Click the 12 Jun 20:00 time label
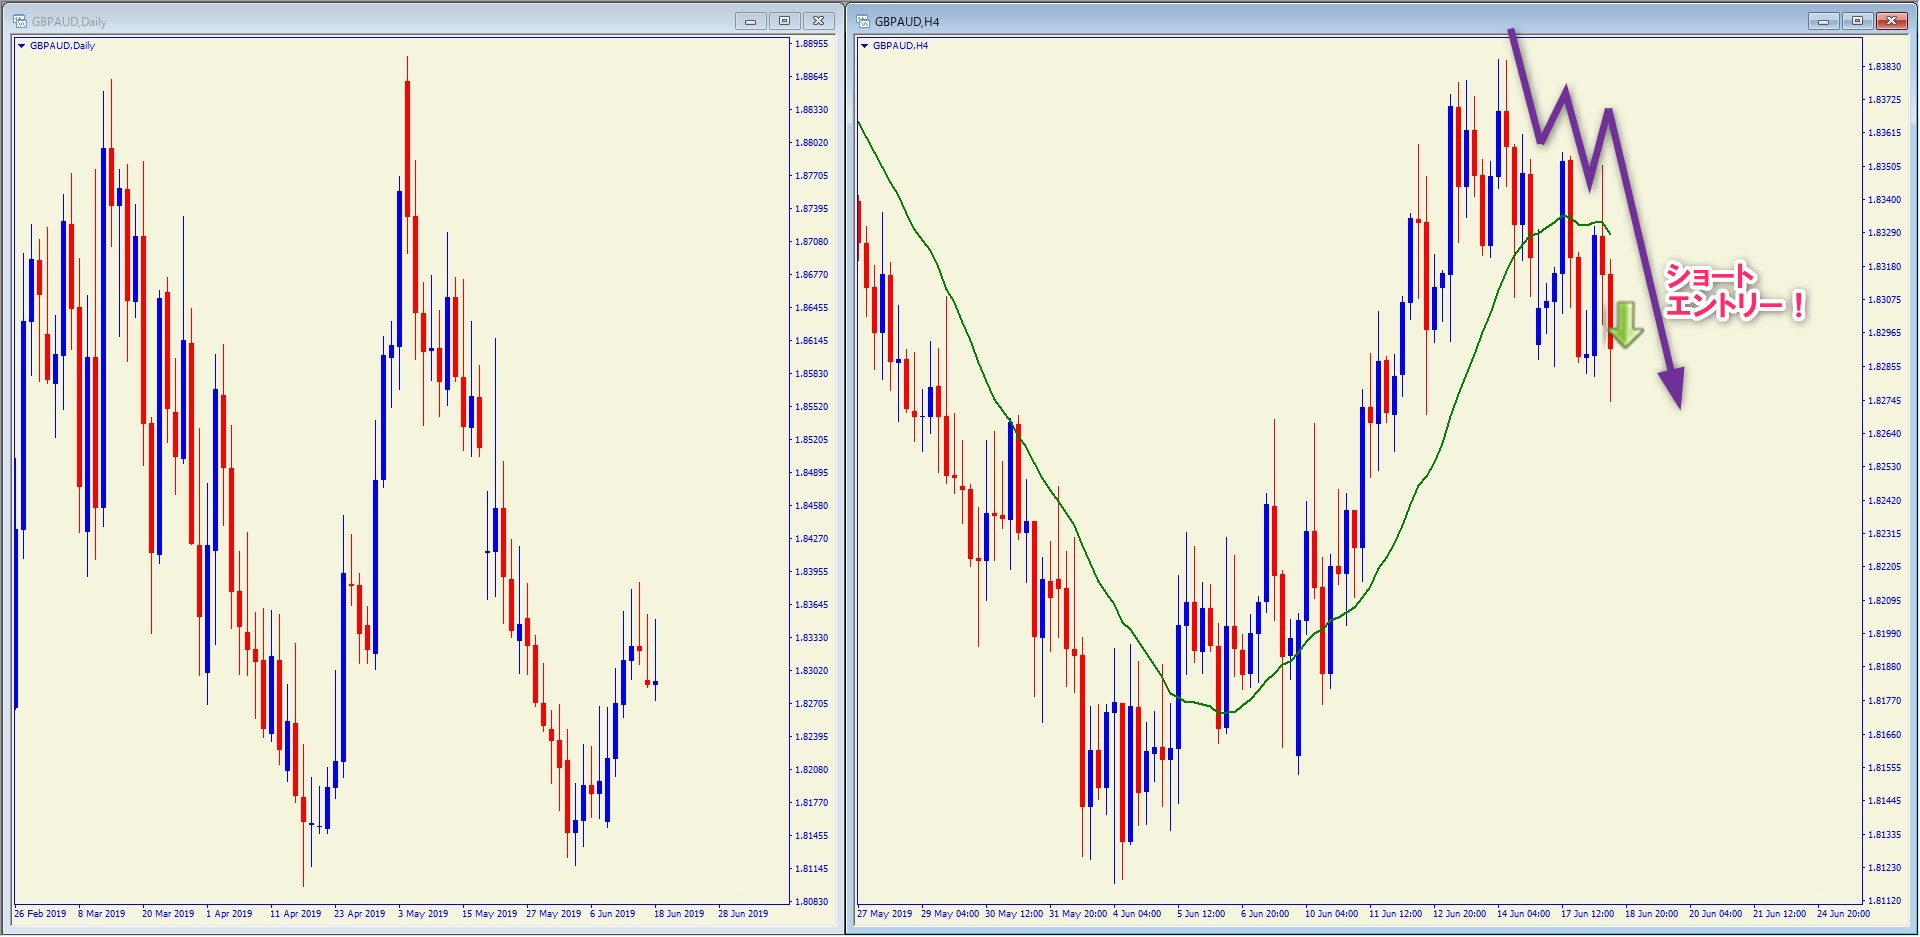This screenshot has width=1920, height=937. pos(1459,914)
